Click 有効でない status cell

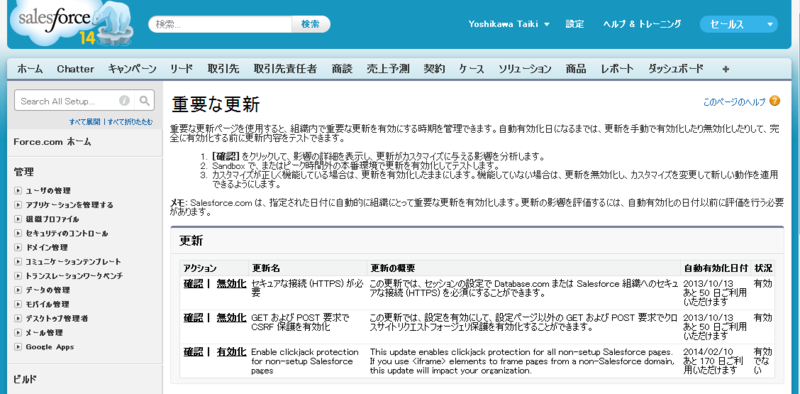pos(763,361)
